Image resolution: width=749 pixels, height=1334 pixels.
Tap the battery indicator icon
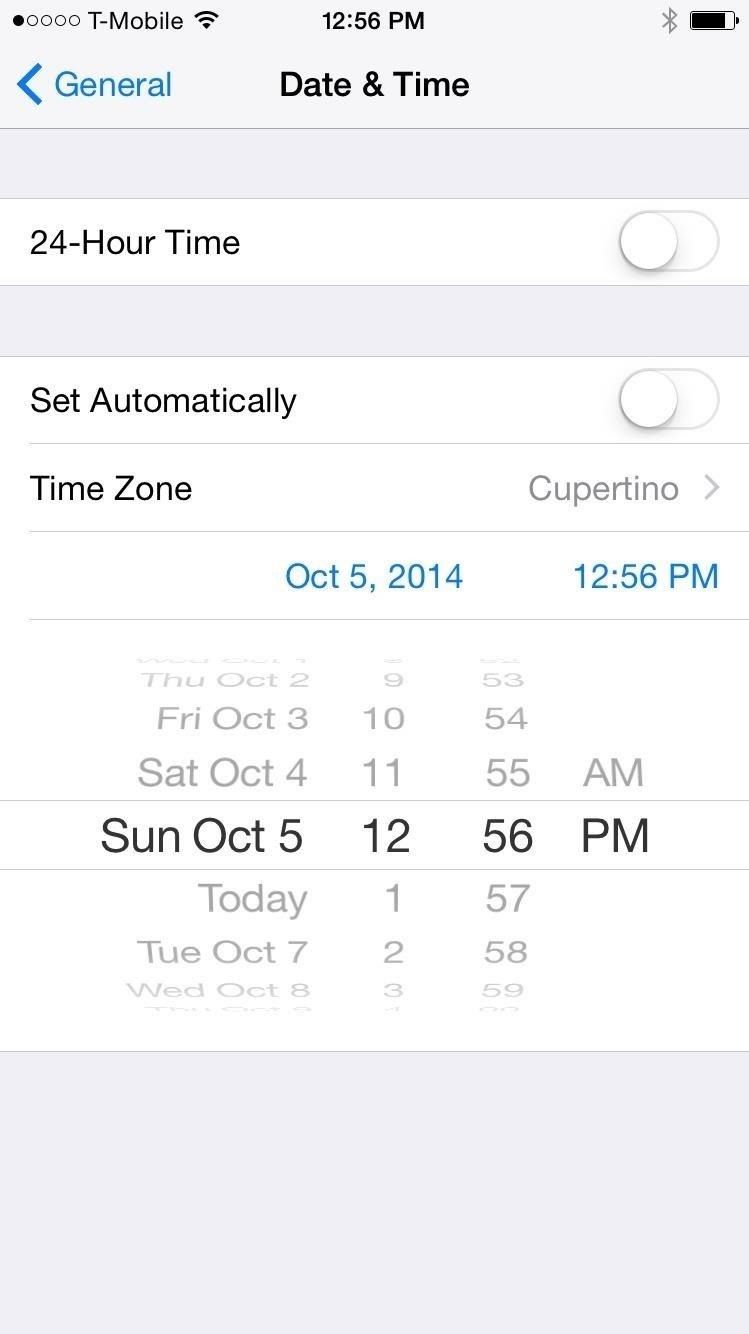pos(713,21)
